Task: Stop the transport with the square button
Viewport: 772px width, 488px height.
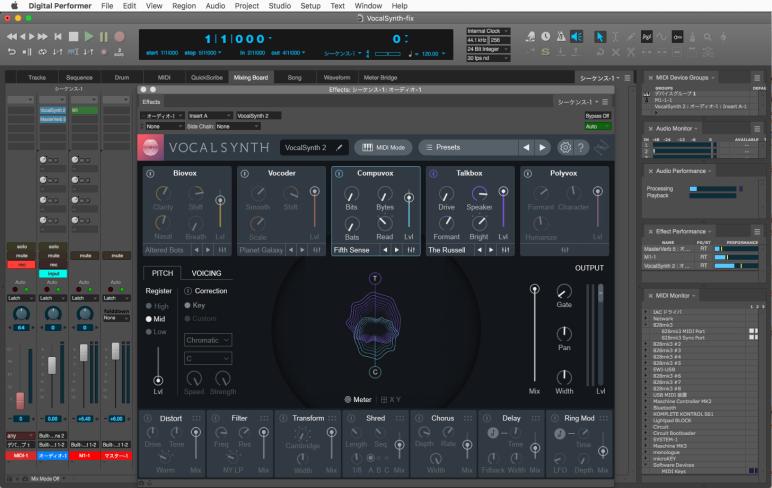Action: (73, 36)
